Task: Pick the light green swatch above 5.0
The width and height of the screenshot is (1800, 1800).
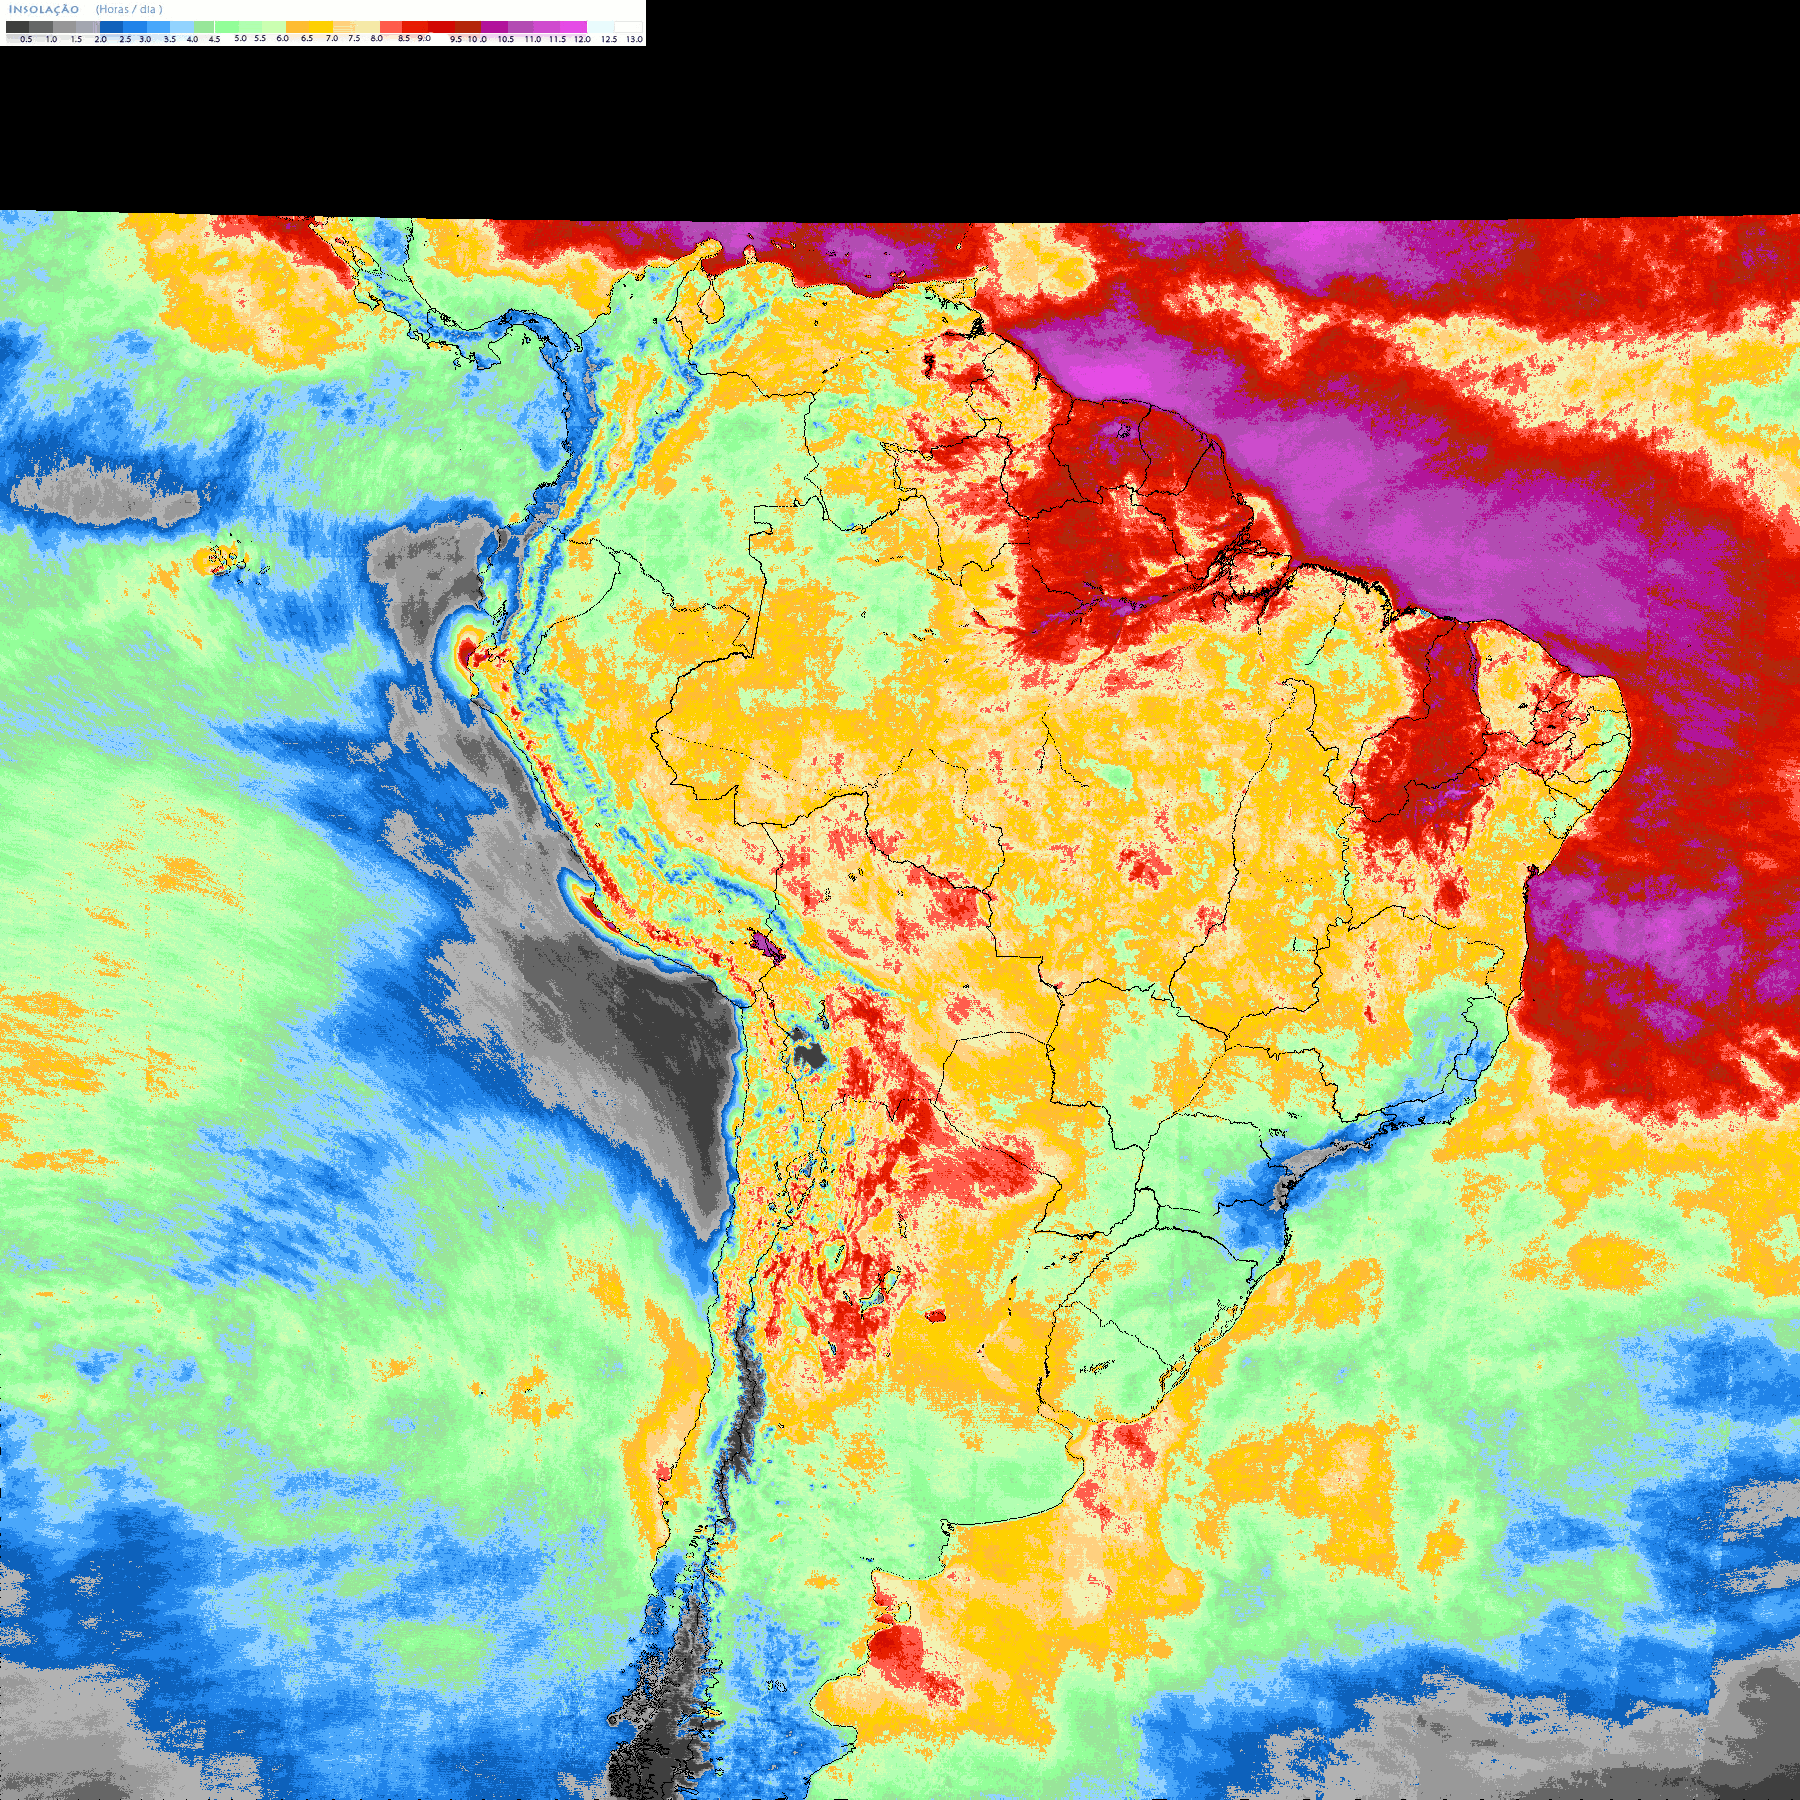Action: click(x=227, y=27)
